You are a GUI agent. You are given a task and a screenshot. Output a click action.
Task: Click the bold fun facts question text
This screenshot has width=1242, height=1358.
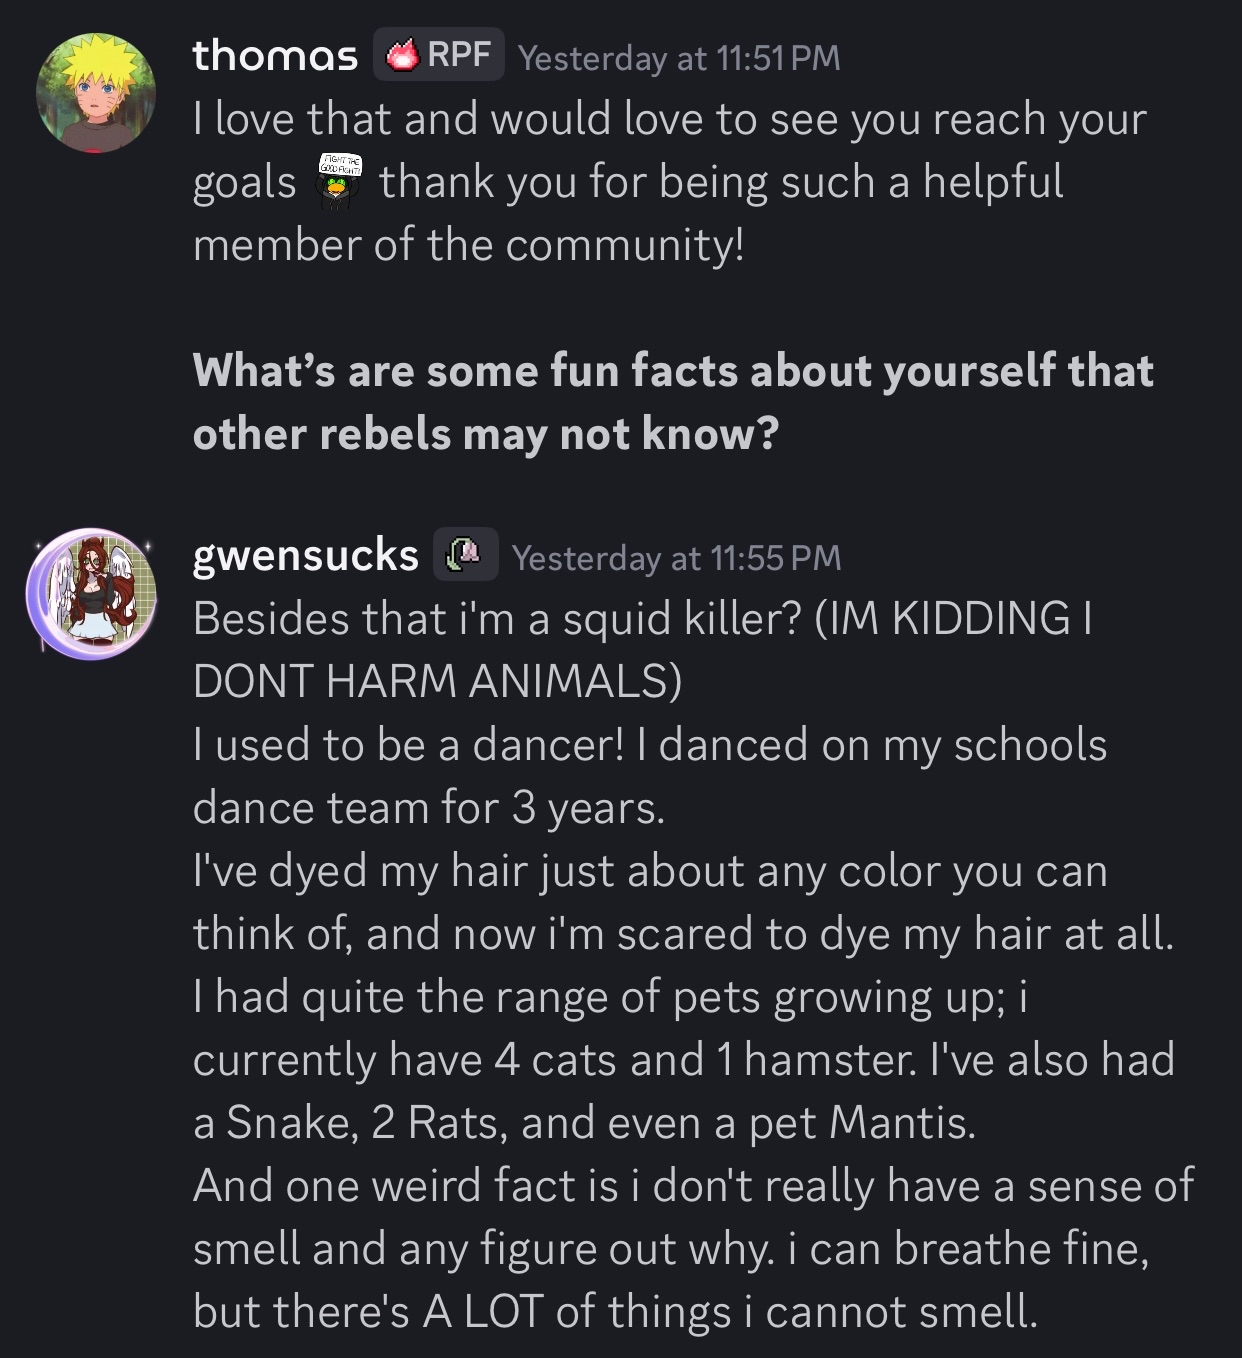click(672, 402)
